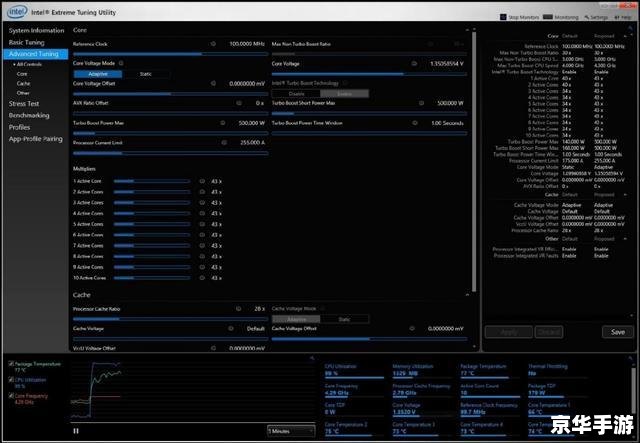The image size is (640, 443).
Task: Click the Save button
Action: point(618,332)
